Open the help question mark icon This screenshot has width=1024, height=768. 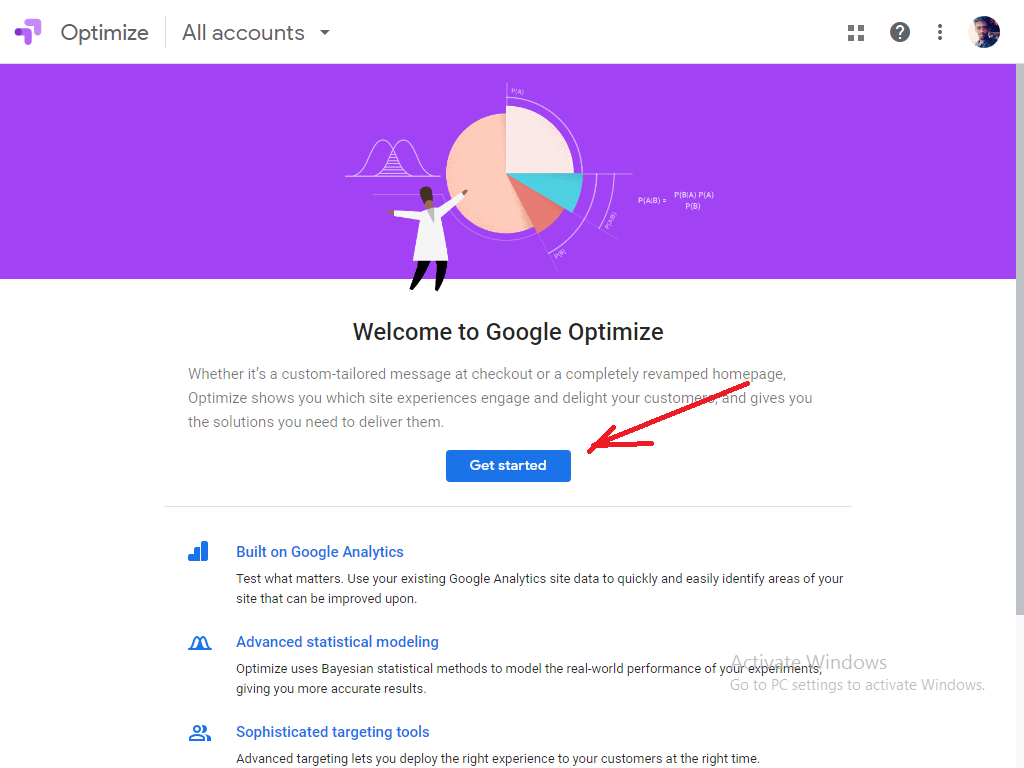click(899, 32)
